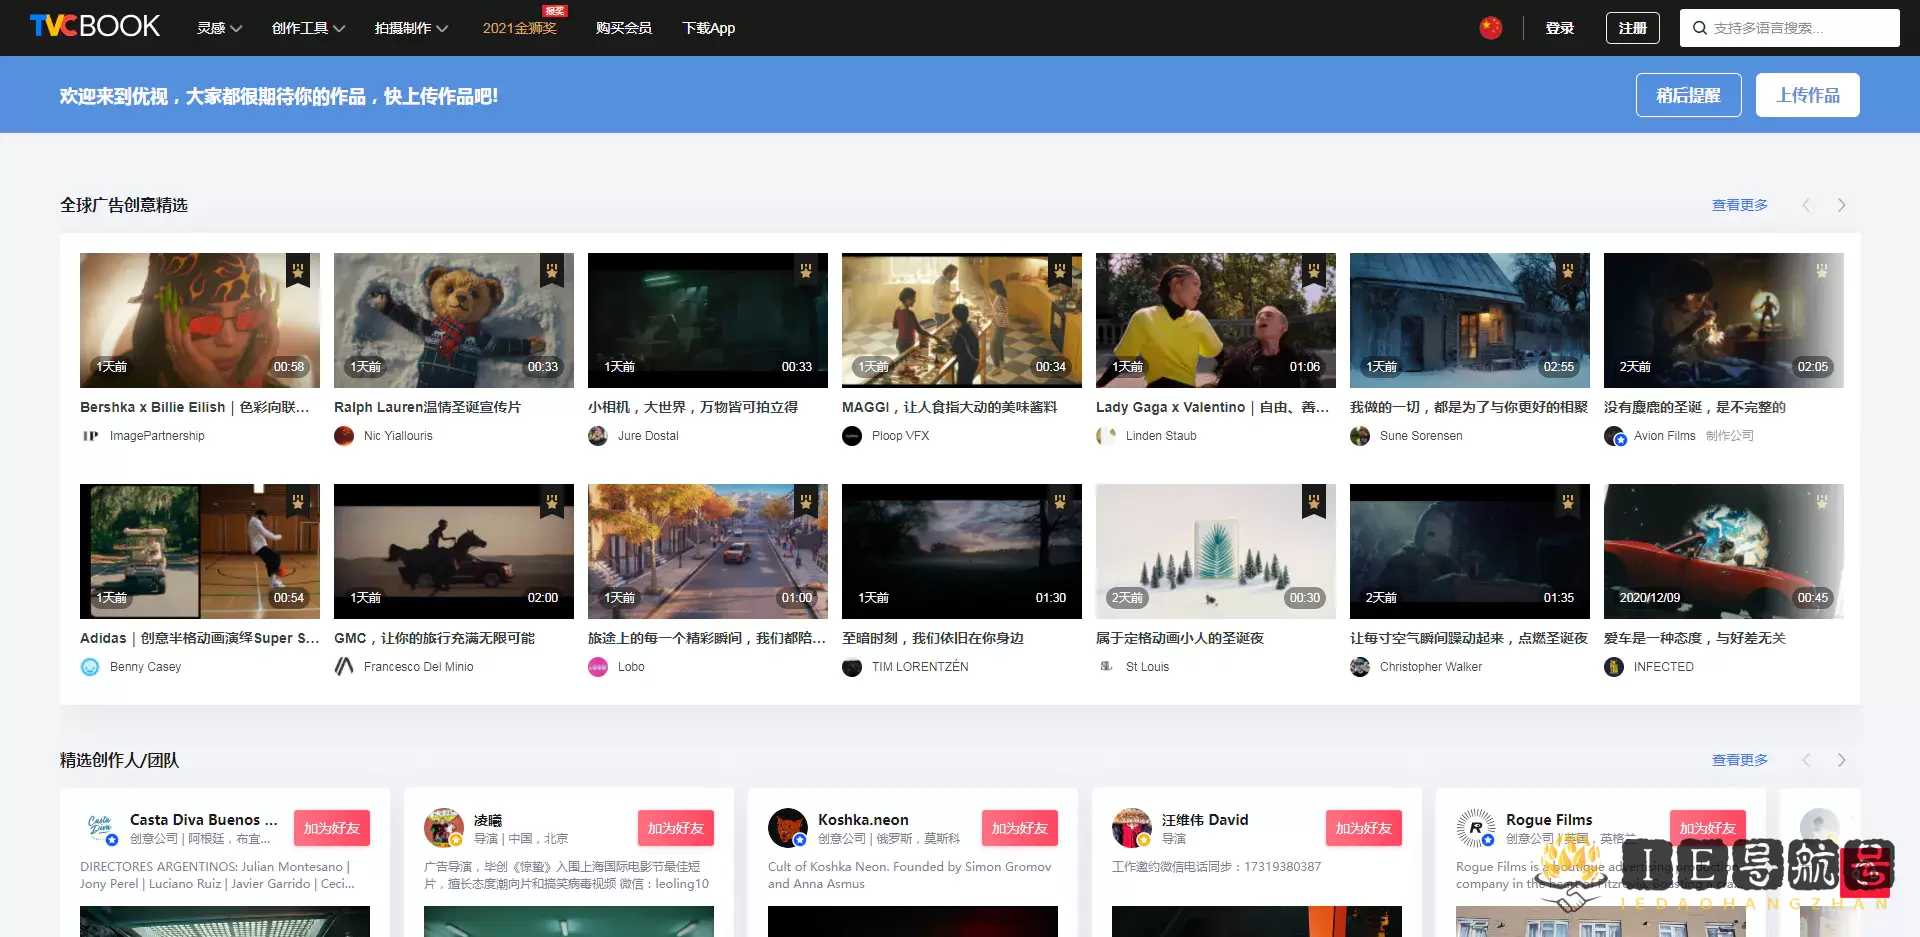This screenshot has height=937, width=1920.
Task: Open the 2021金狮奖 menu item
Action: pos(519,28)
